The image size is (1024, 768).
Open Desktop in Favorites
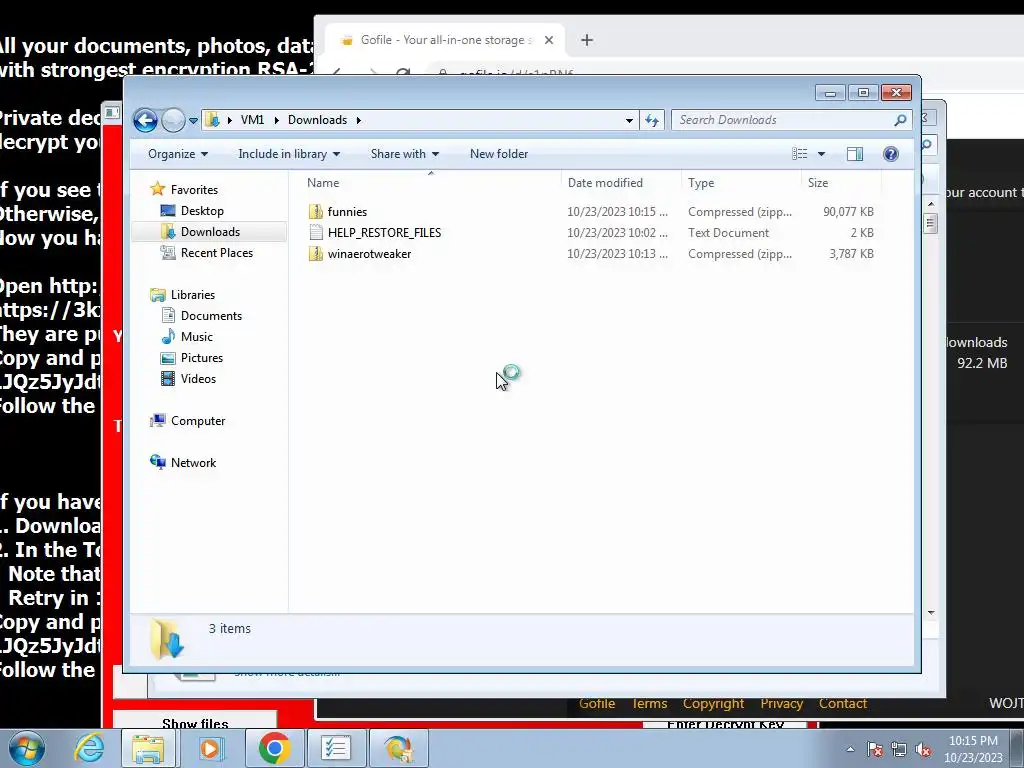click(202, 211)
